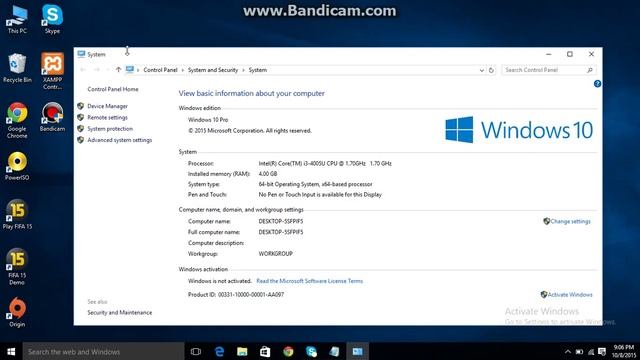Open This PC desktop icon
Image resolution: width=640 pixels, height=360 pixels.
17,20
